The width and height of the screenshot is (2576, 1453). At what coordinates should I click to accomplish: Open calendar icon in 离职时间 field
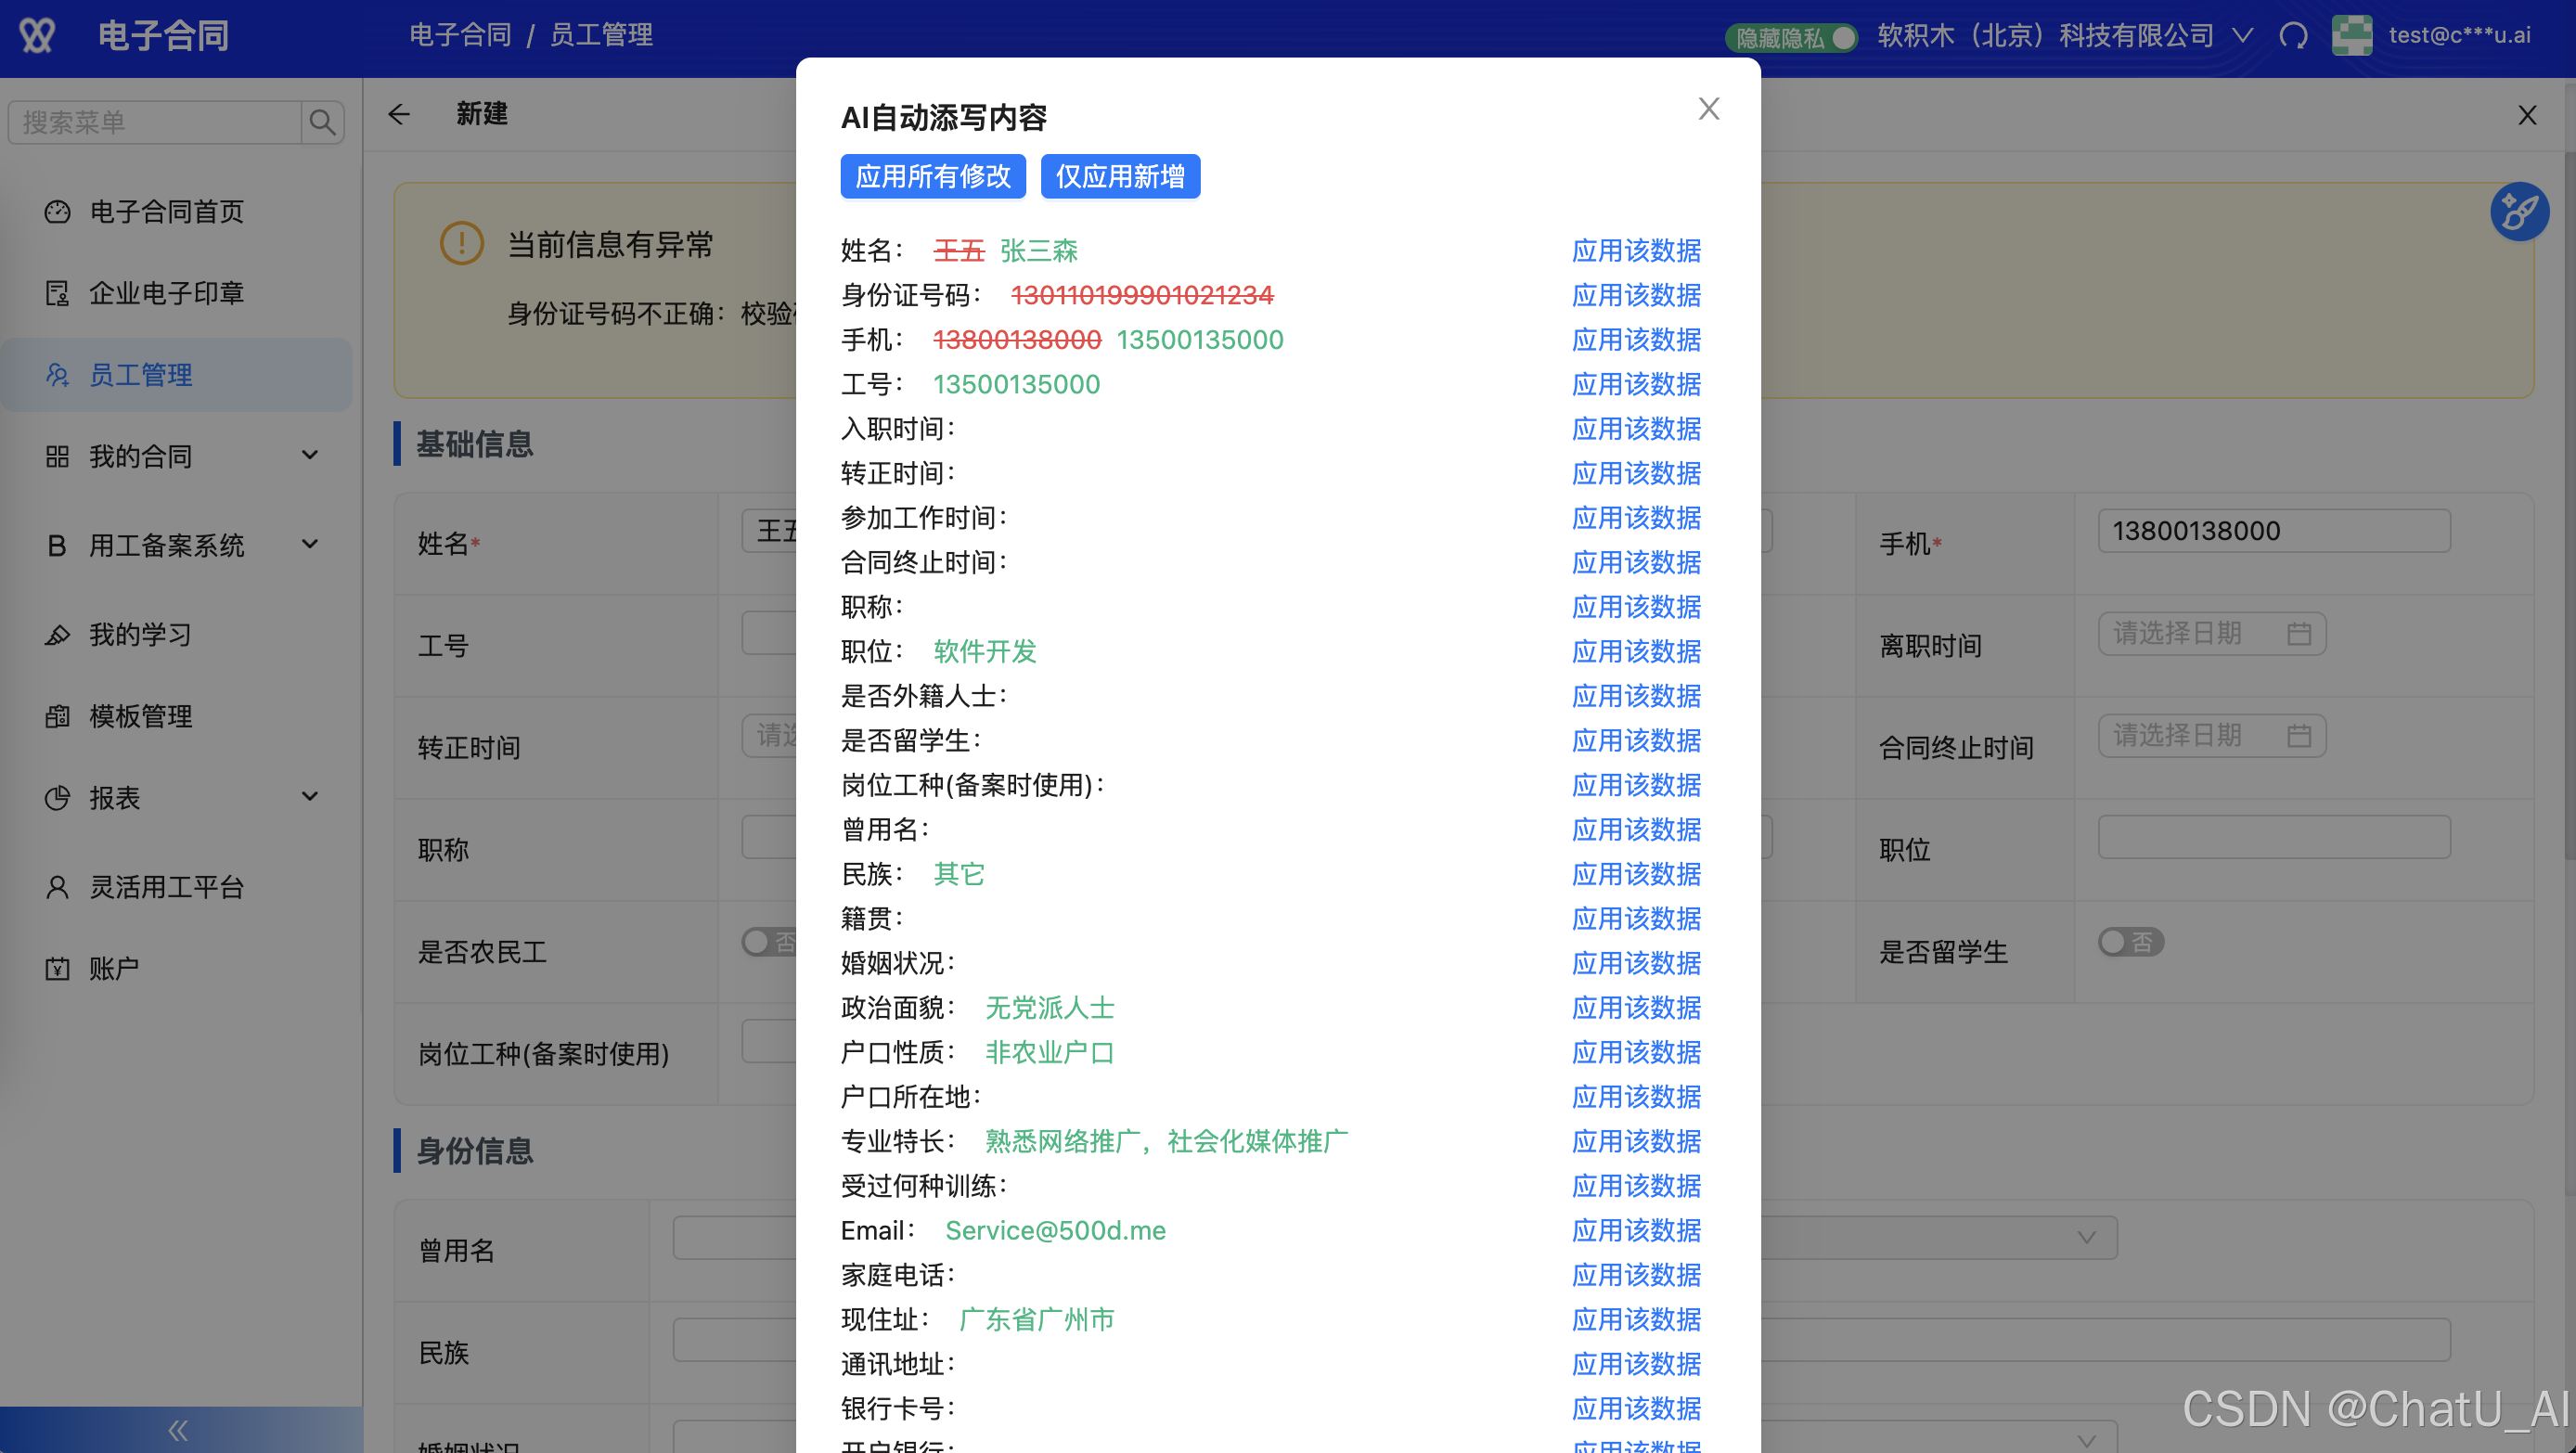coord(2299,634)
